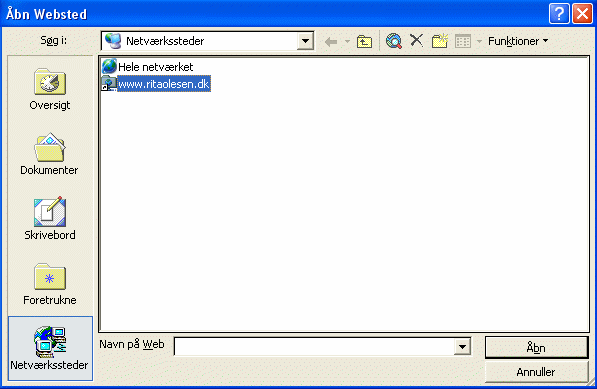Switch to the Skrivebord (Desktop) location

click(50, 219)
